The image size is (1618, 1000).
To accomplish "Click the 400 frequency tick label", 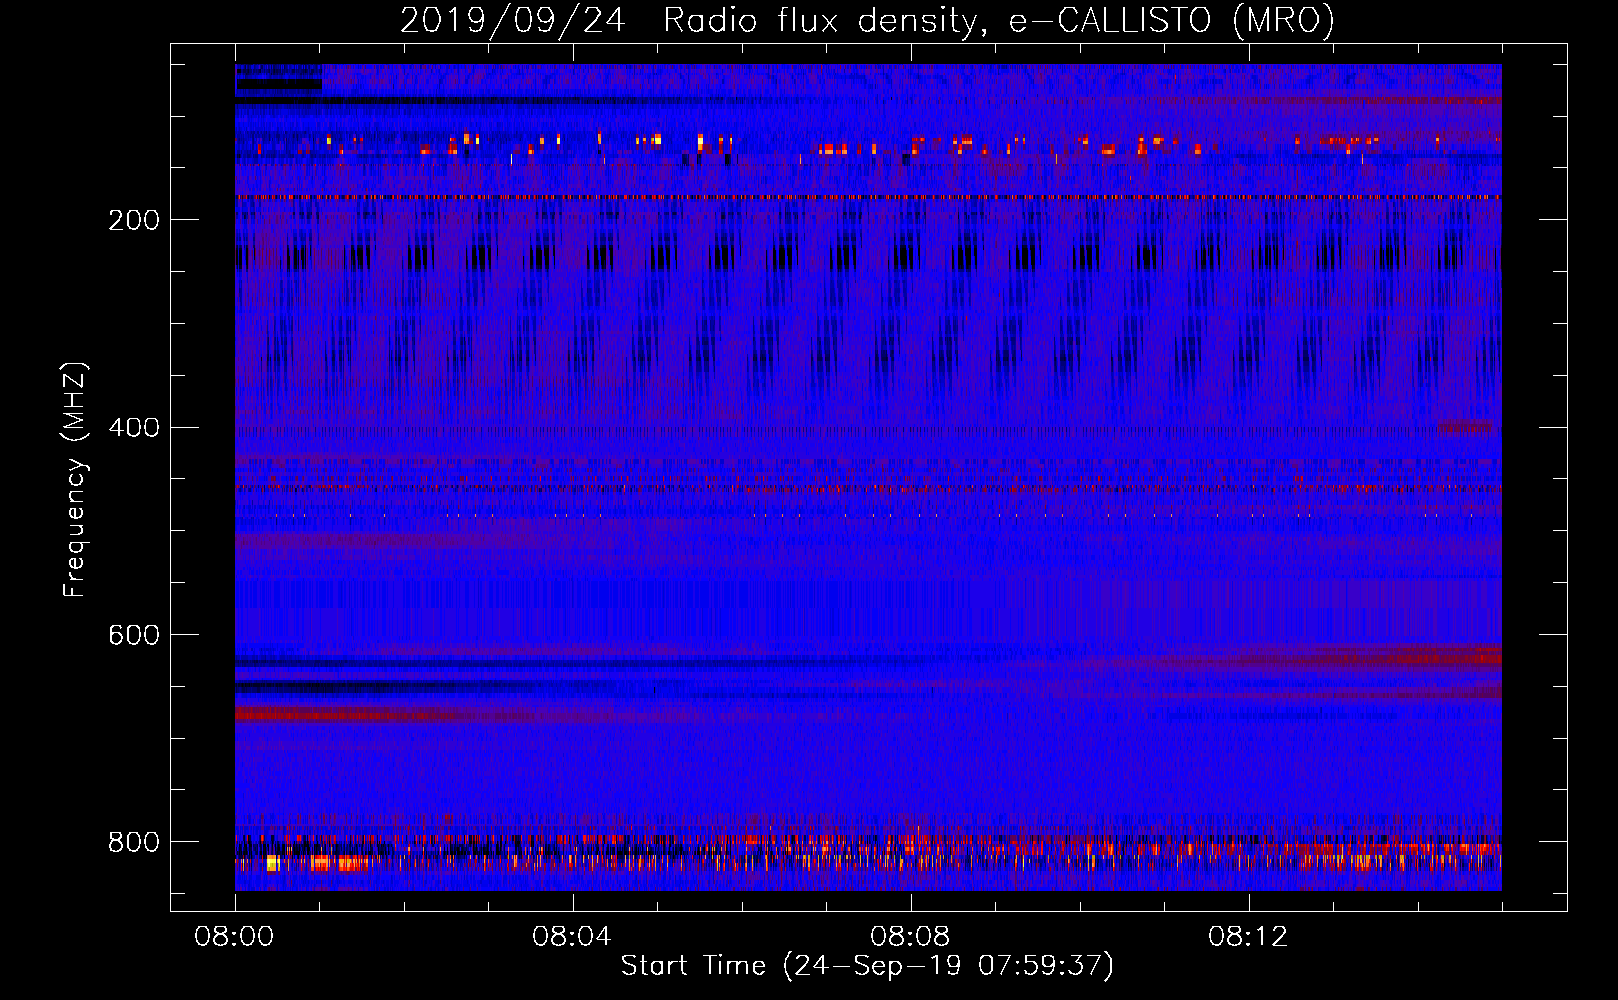I will (x=134, y=428).
